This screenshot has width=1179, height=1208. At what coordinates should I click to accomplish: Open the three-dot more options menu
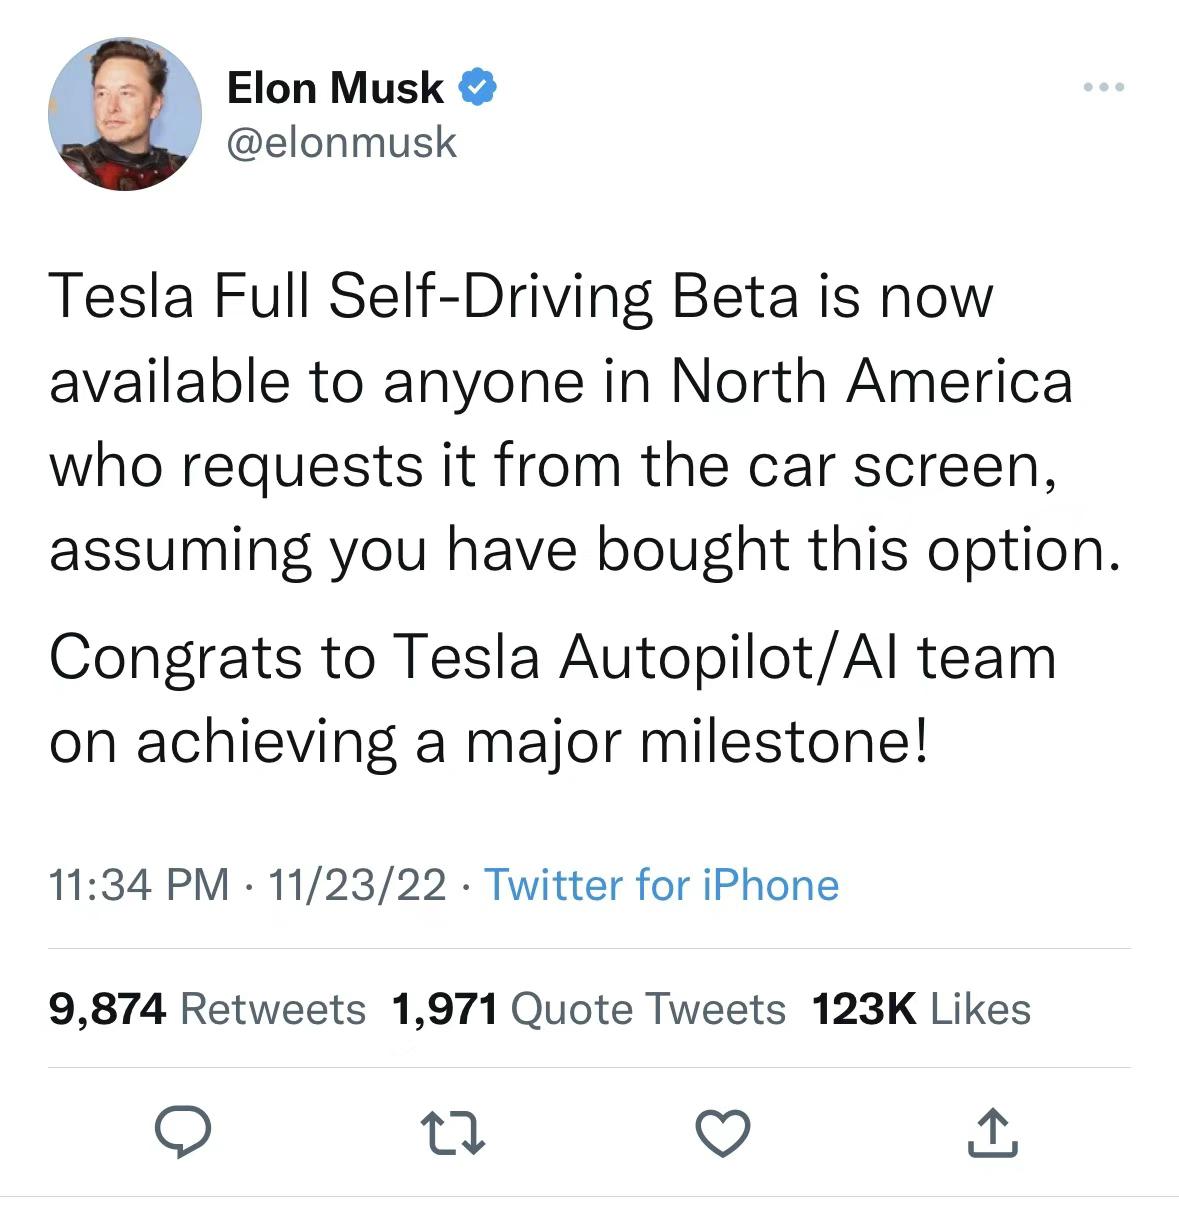click(1104, 88)
